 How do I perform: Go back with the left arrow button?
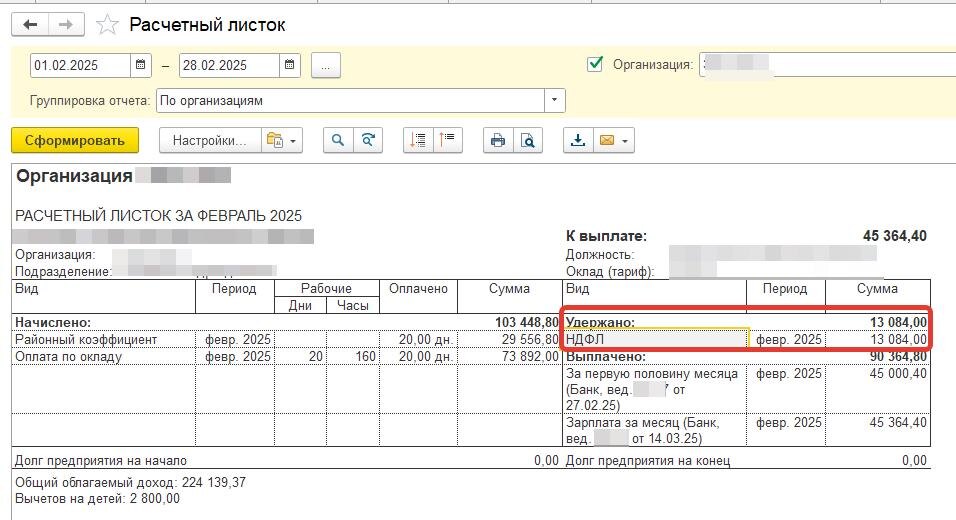(30, 24)
